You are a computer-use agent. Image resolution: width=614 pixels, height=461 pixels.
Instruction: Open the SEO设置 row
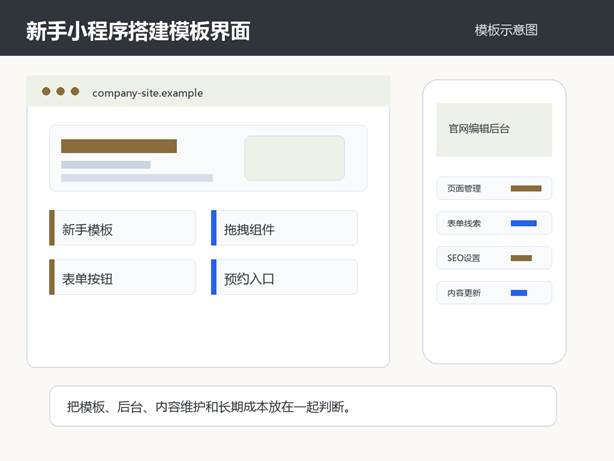494,258
